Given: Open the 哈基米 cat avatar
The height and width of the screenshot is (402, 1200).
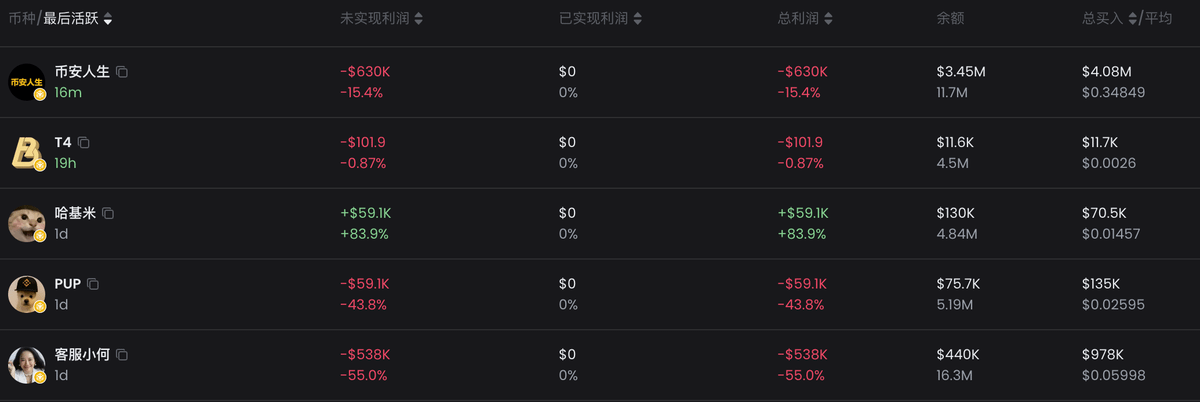Looking at the screenshot, I should pos(26,223).
